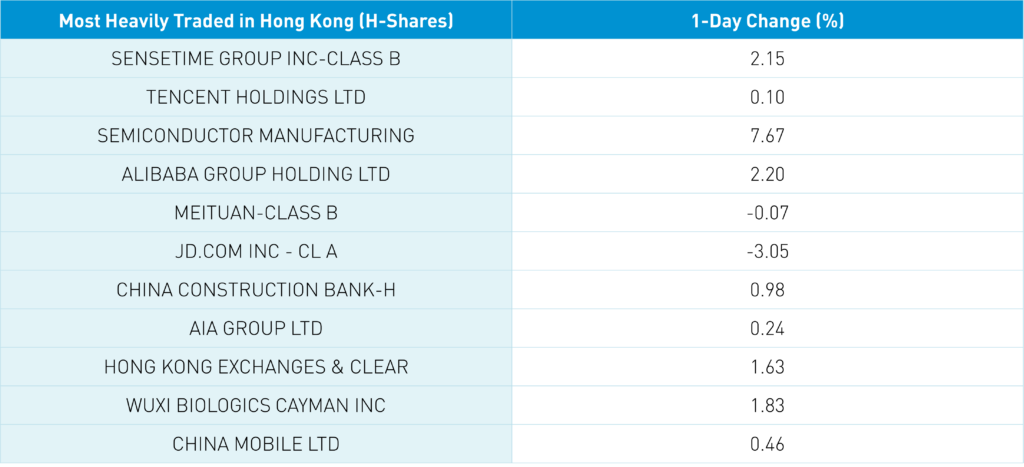Click CHINA CONSTRUCTION BANK-H stock name
Viewport: 1024px width, 467px height.
[x=256, y=290]
